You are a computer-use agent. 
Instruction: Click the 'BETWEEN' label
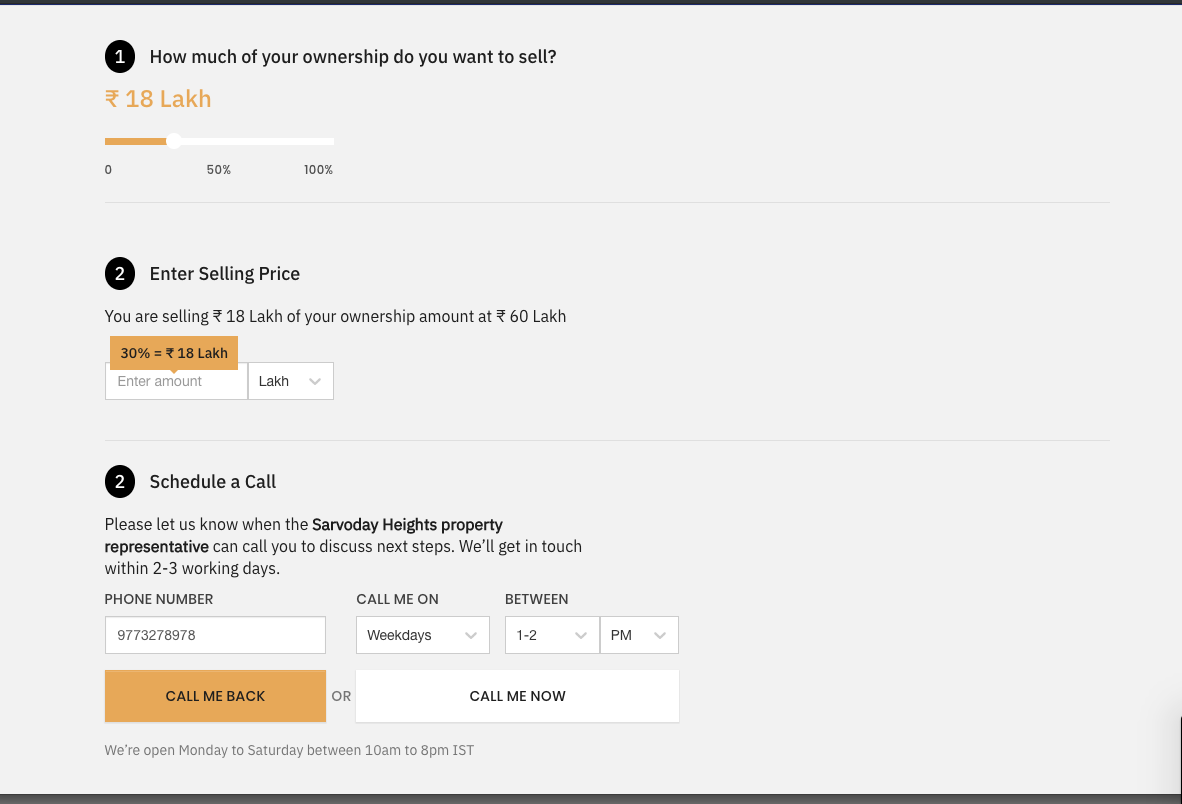[537, 599]
